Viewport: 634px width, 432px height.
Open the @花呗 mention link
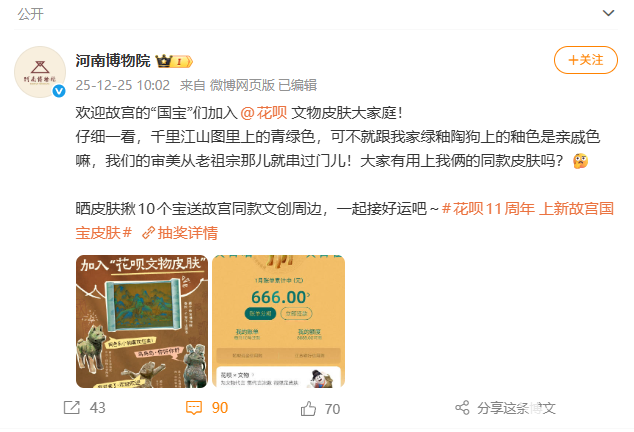[x=264, y=113]
